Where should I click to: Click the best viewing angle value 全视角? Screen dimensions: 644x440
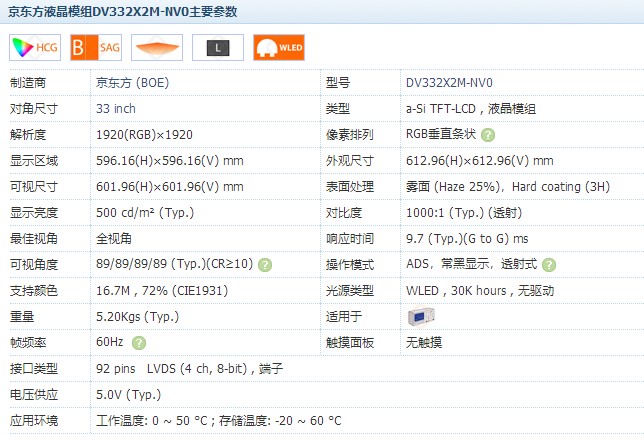tap(114, 239)
